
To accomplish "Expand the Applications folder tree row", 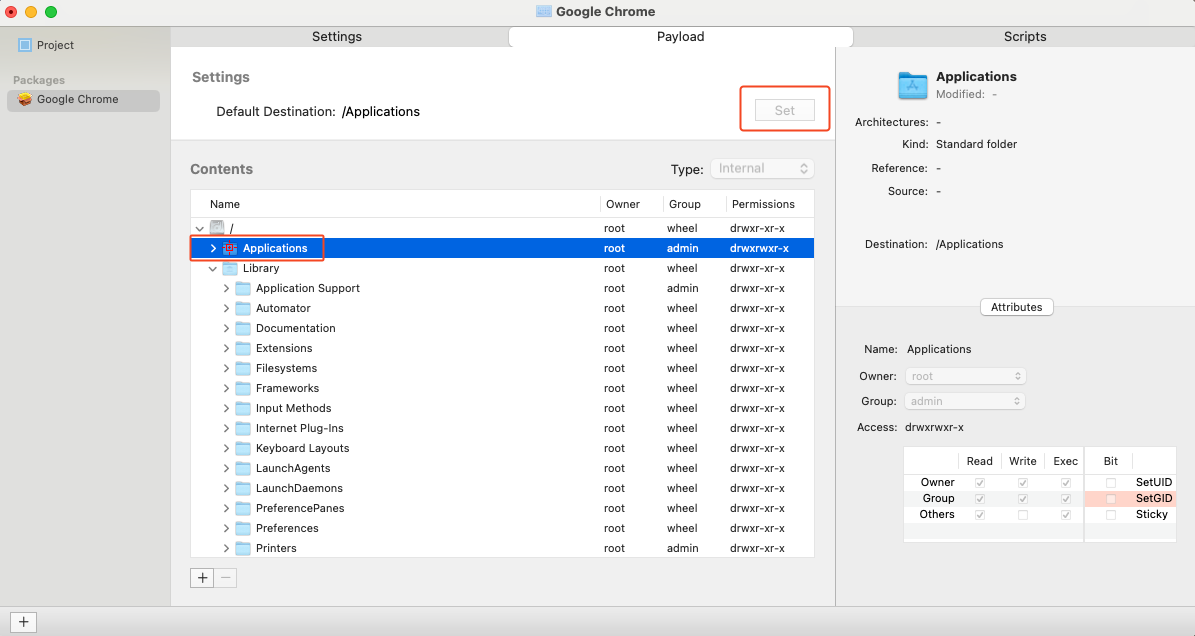I will [x=213, y=248].
